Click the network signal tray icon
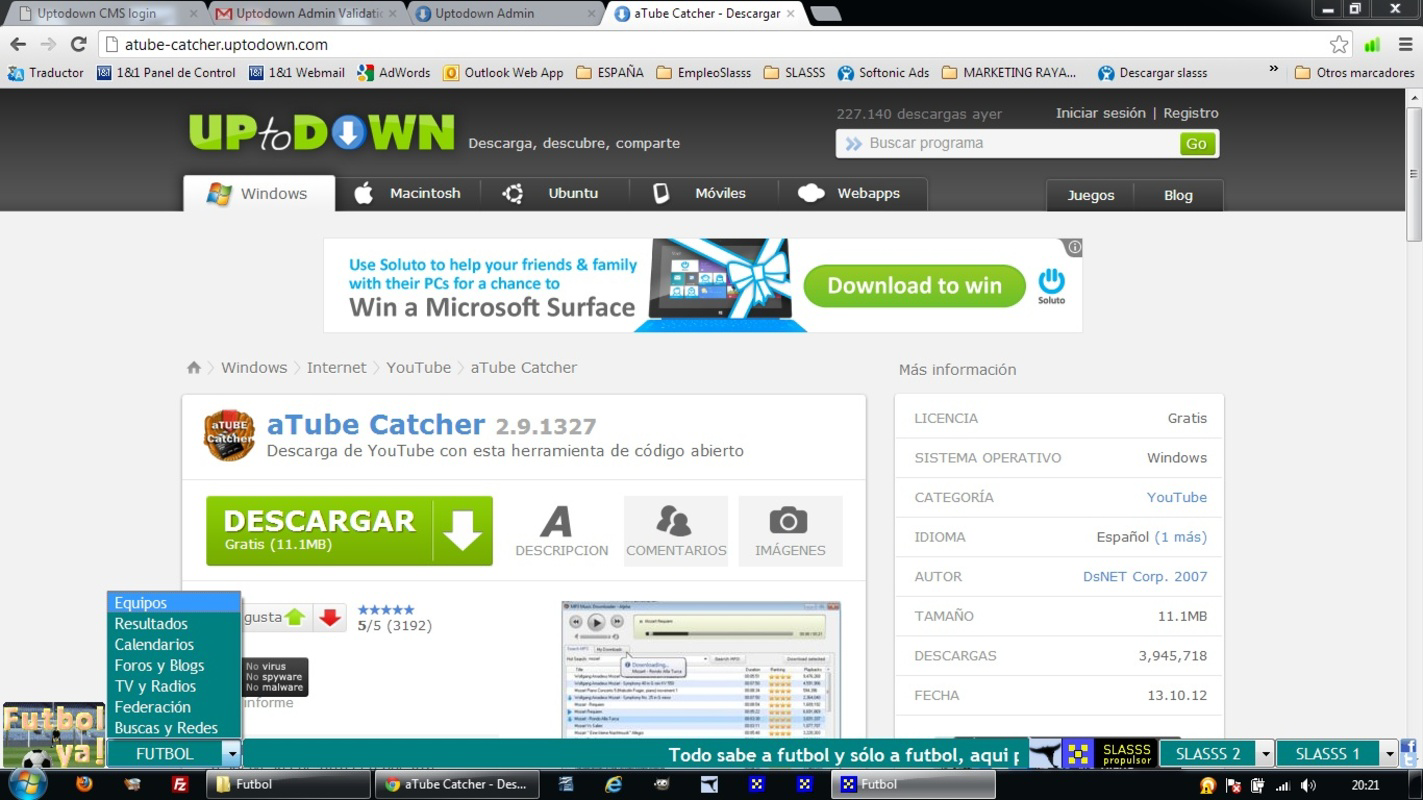Image resolution: width=1423 pixels, height=800 pixels. (1282, 785)
